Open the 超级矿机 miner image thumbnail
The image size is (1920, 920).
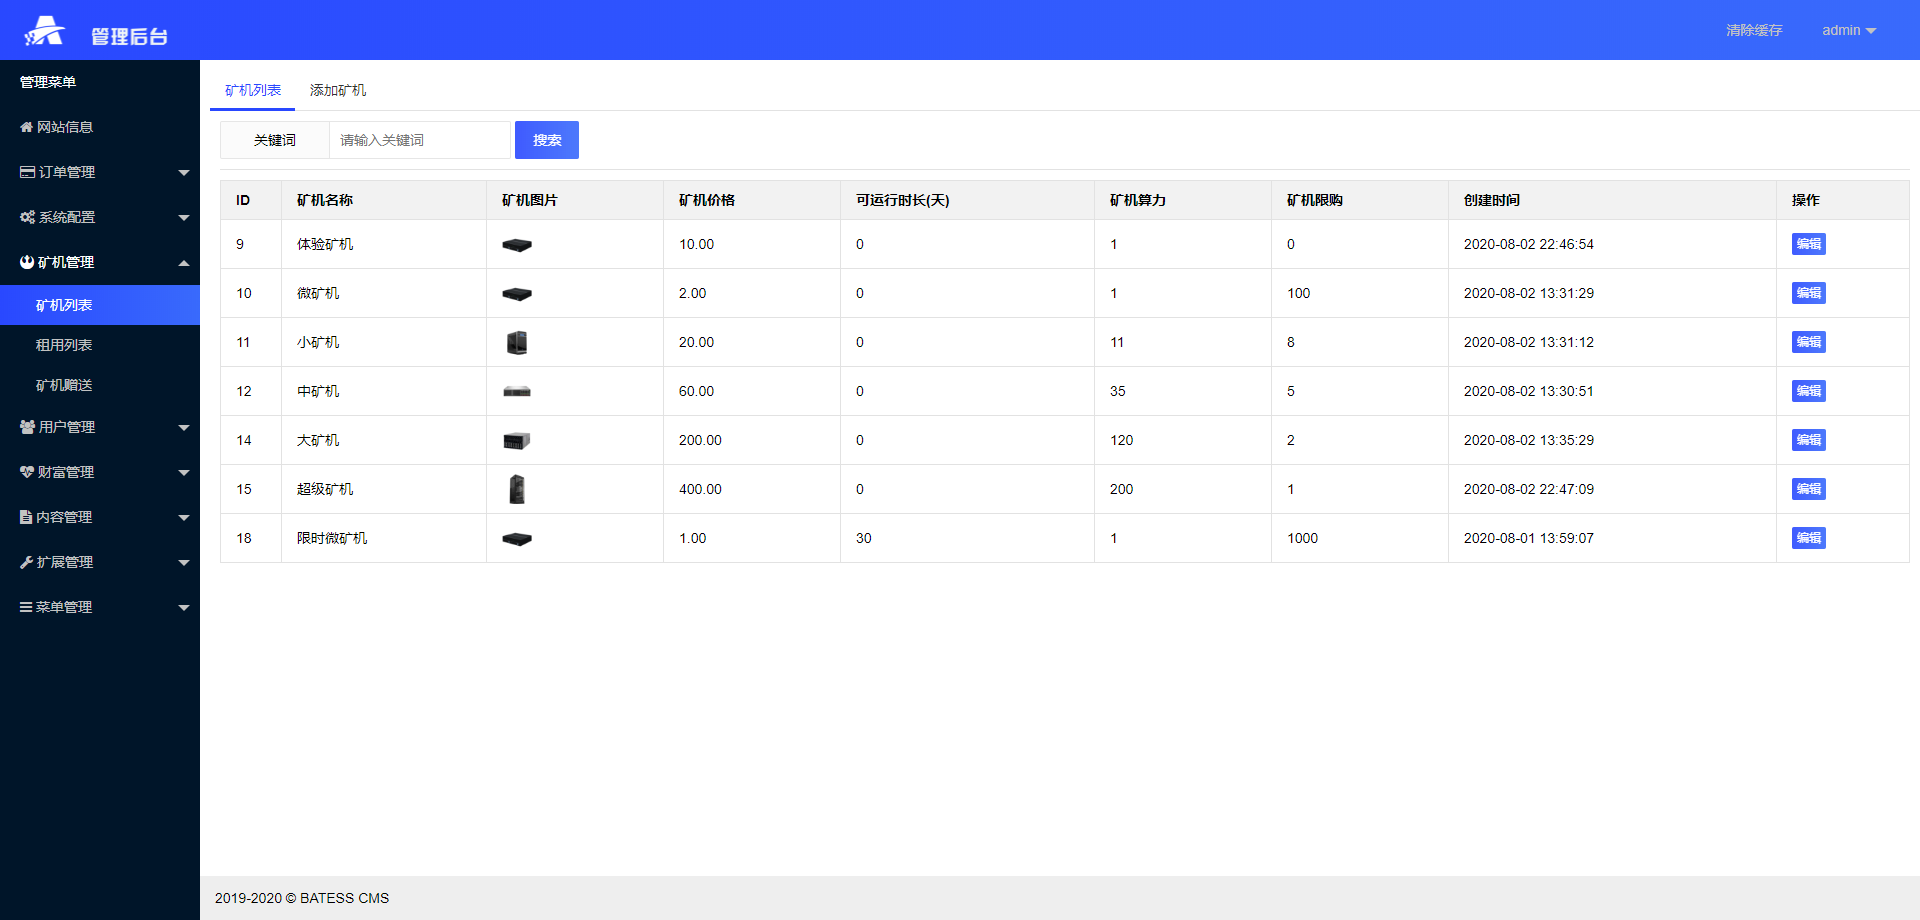(x=517, y=489)
